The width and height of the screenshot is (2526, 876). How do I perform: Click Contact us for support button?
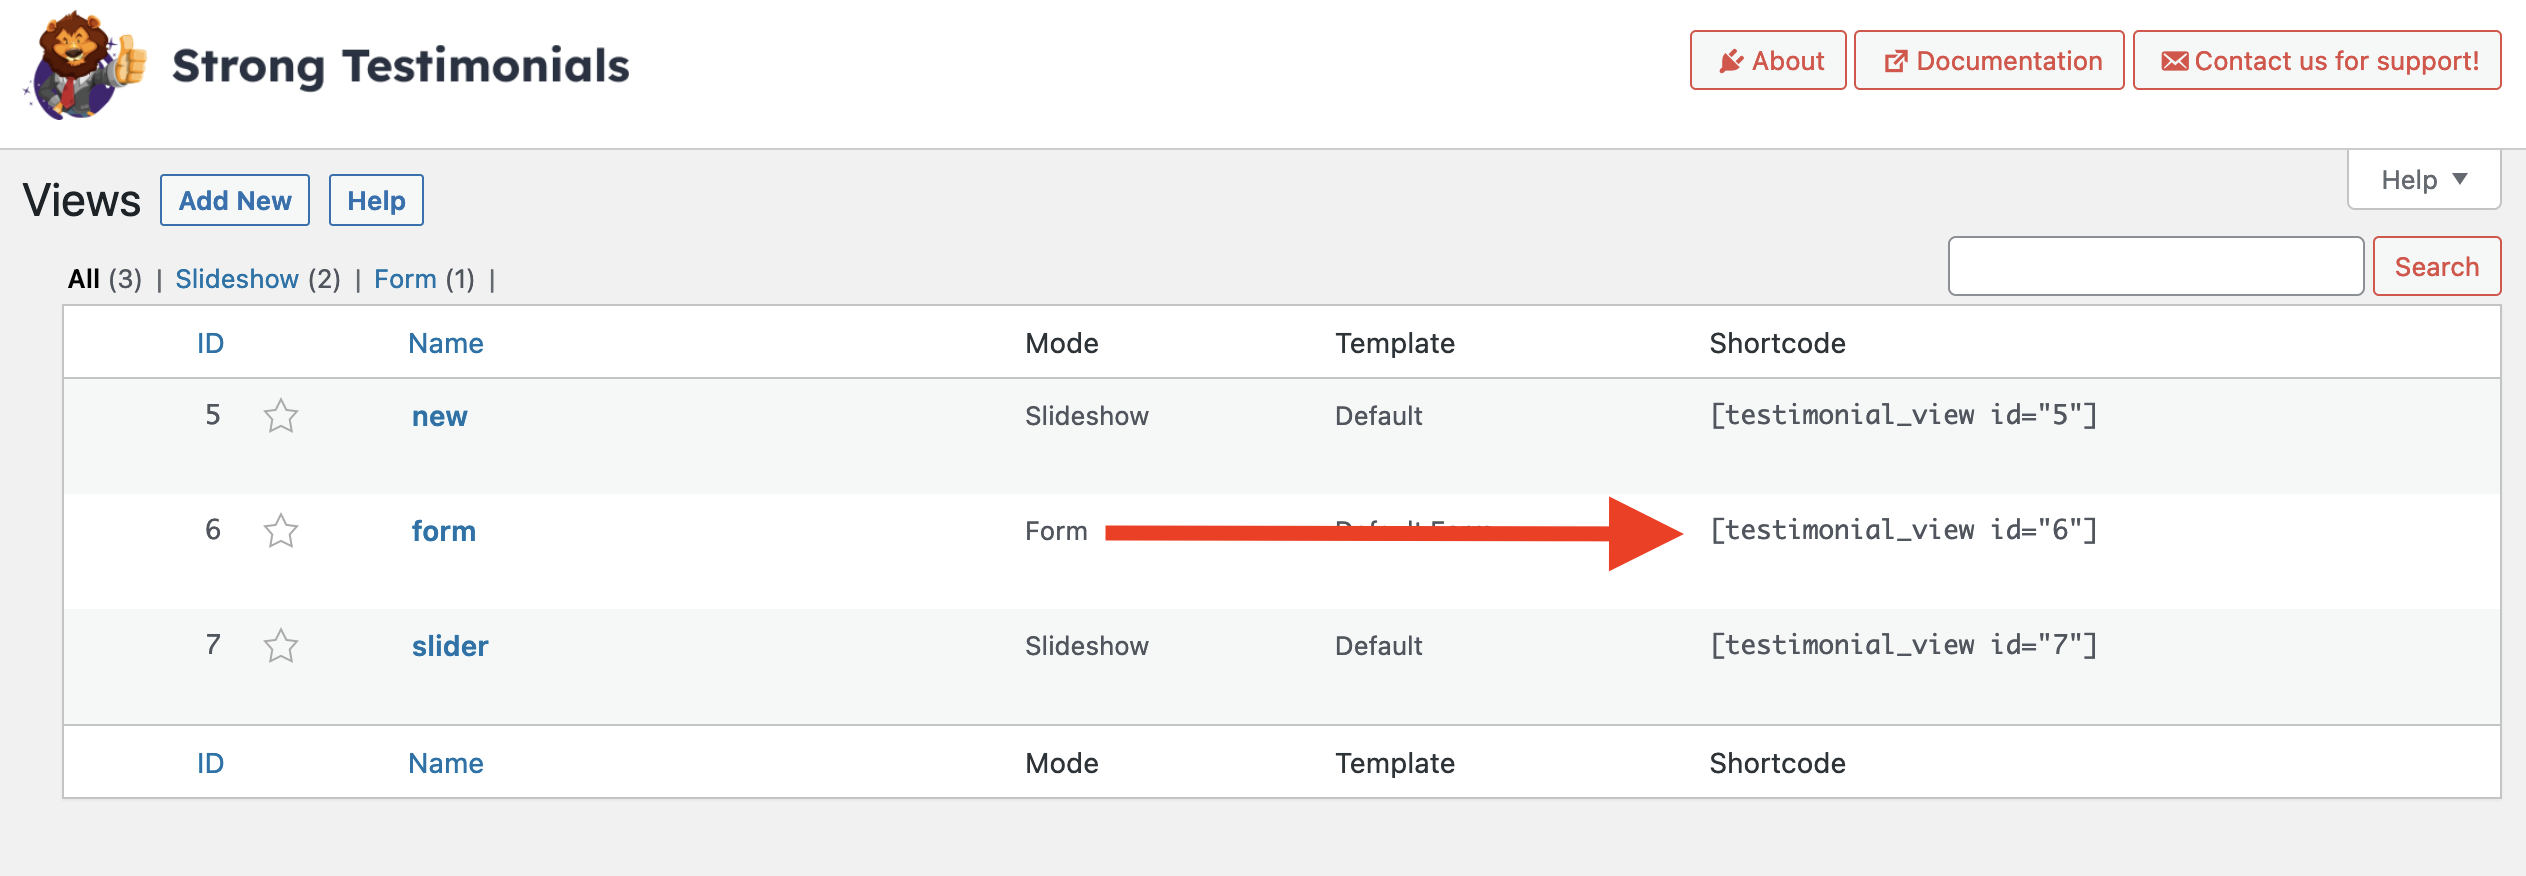(2317, 61)
